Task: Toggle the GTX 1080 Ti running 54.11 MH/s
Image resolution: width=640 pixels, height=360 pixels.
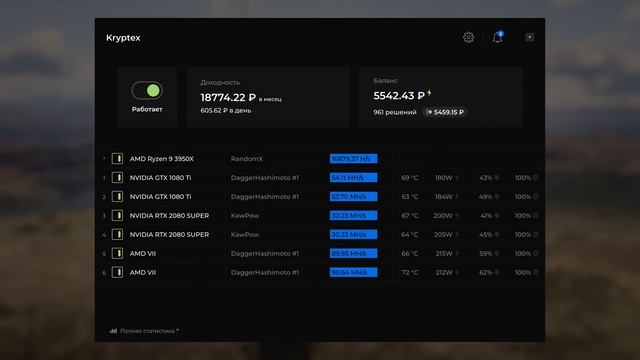Action: (x=118, y=178)
